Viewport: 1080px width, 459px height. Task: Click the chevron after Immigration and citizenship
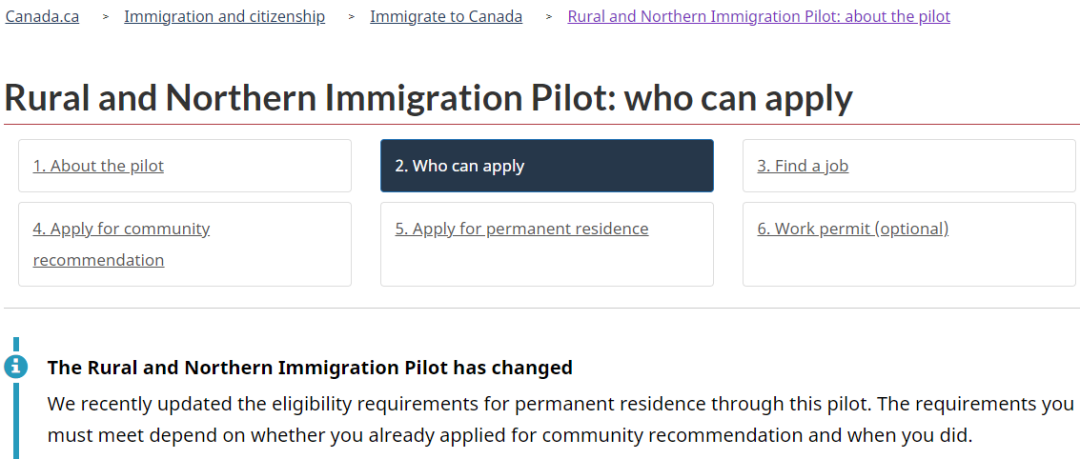tap(351, 17)
